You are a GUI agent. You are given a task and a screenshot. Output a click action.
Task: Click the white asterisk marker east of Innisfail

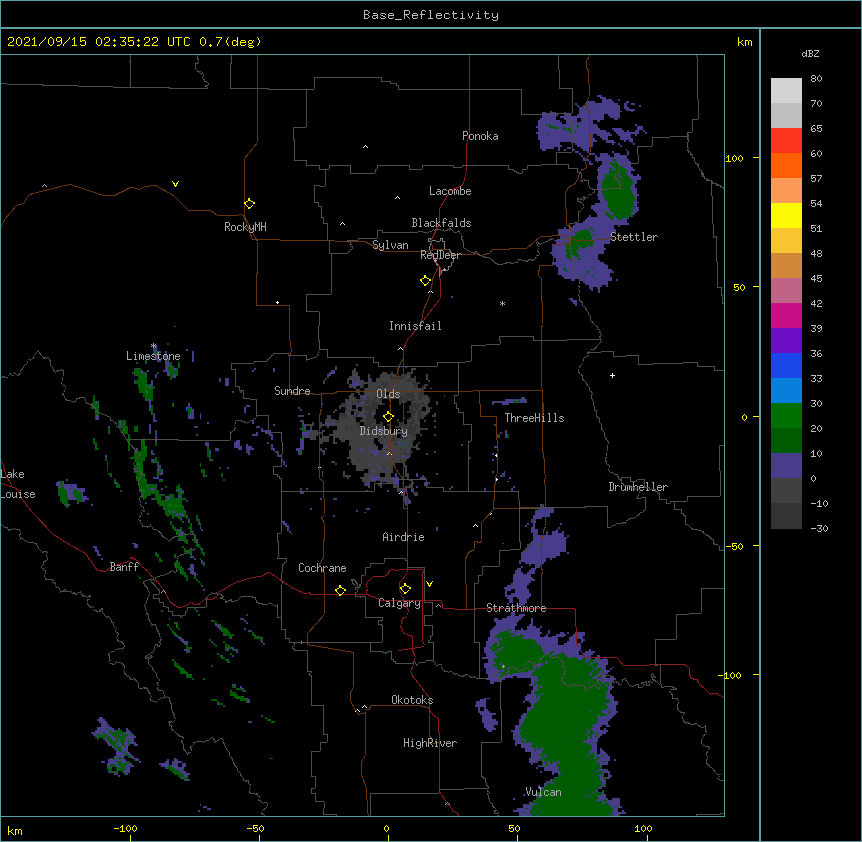(502, 303)
